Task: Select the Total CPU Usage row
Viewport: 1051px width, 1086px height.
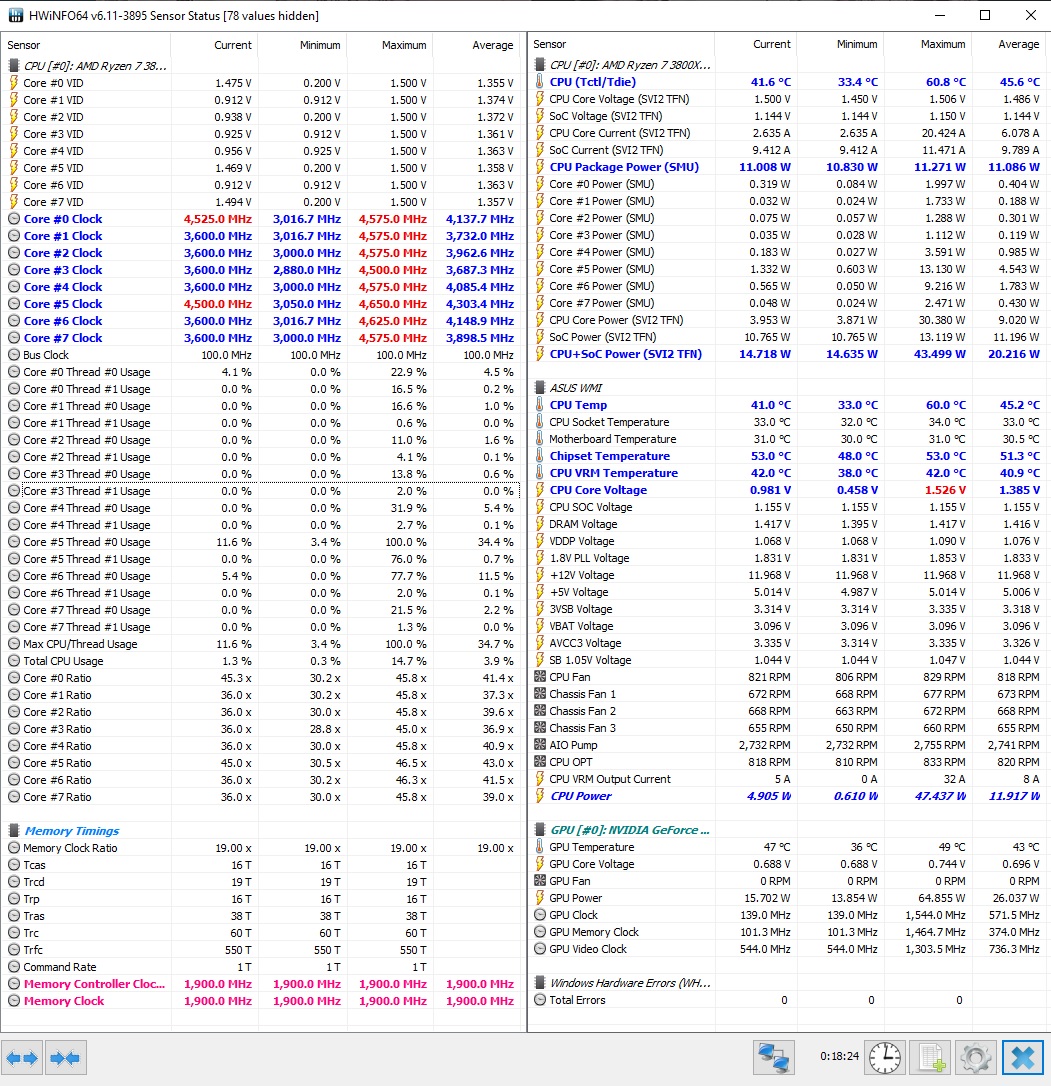Action: pos(261,661)
